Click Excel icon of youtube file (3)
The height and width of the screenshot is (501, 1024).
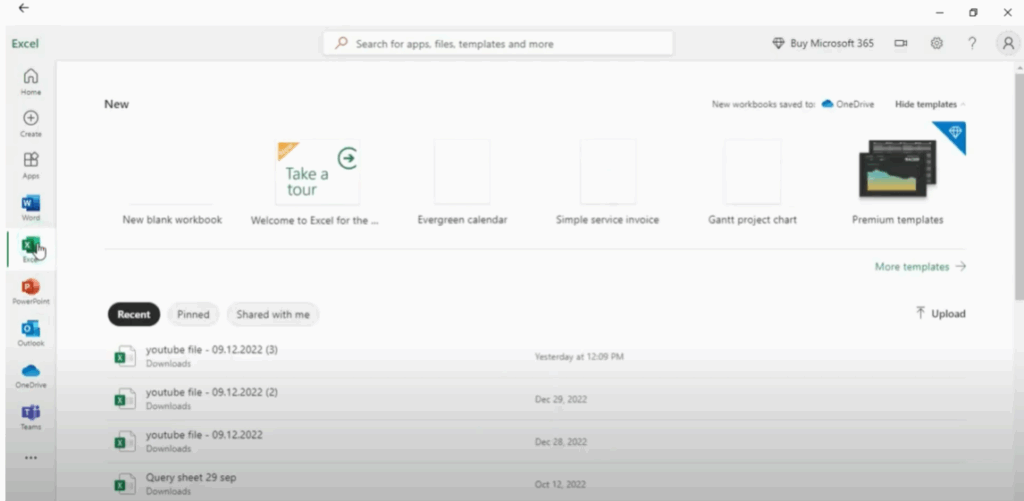click(125, 356)
